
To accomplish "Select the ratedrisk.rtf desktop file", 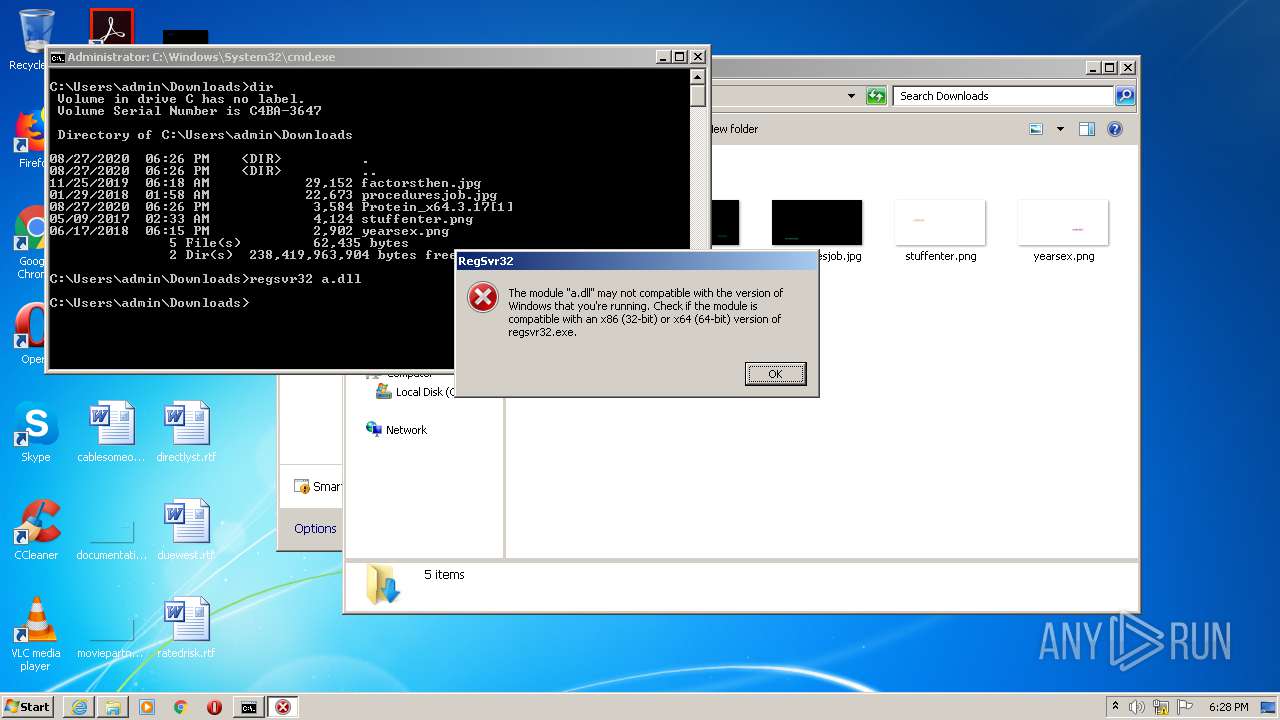I will point(186,629).
